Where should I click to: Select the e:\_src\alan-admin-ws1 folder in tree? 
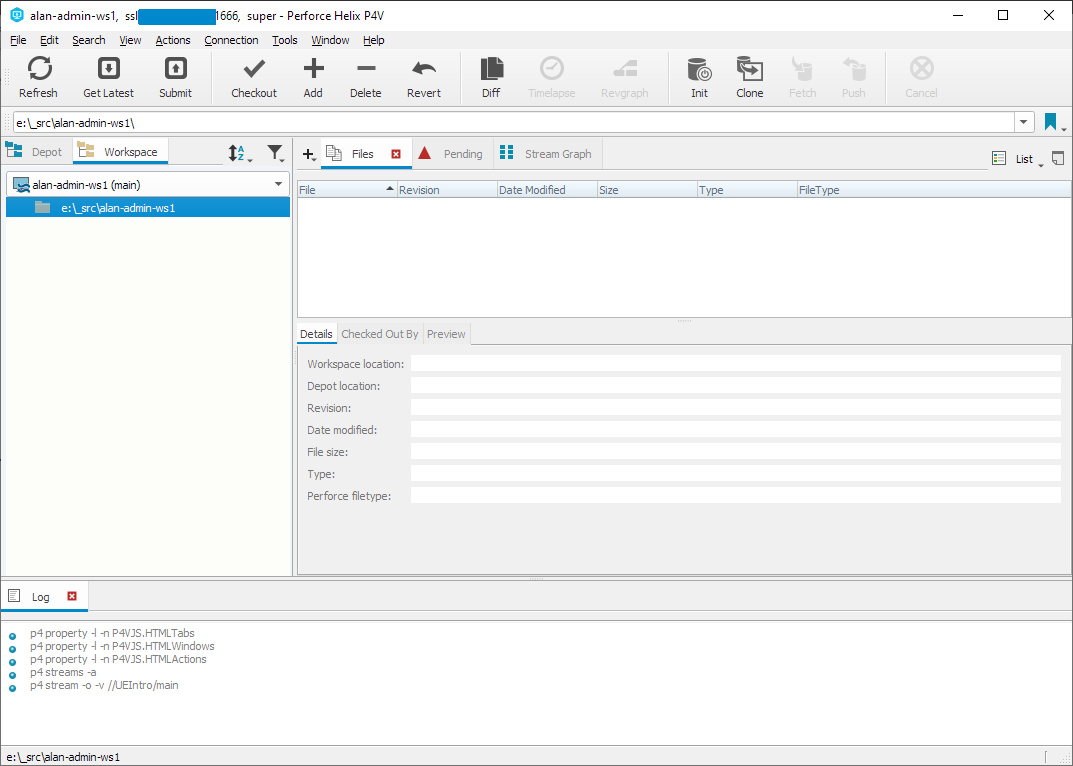(148, 207)
